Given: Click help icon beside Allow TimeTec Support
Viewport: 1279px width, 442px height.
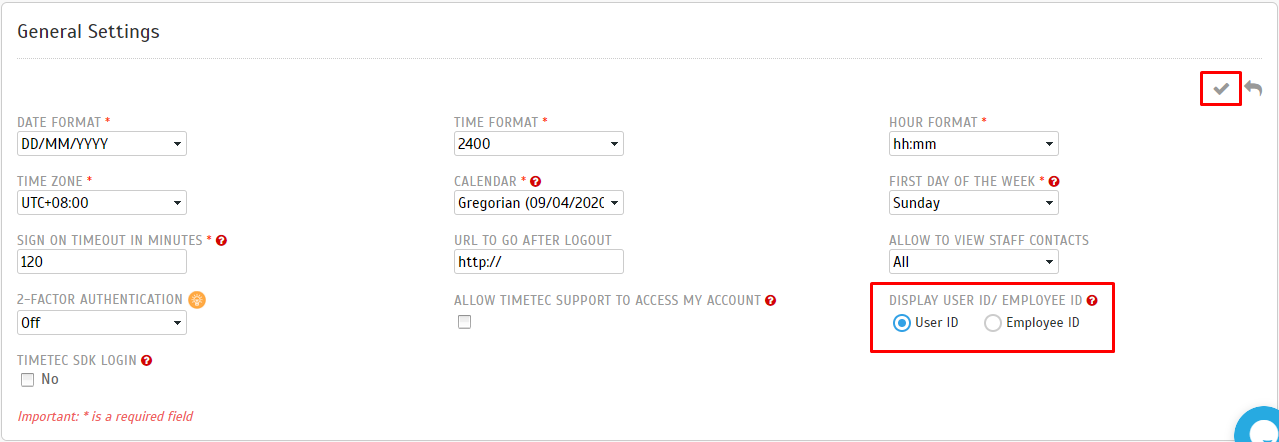Looking at the screenshot, I should (x=771, y=300).
